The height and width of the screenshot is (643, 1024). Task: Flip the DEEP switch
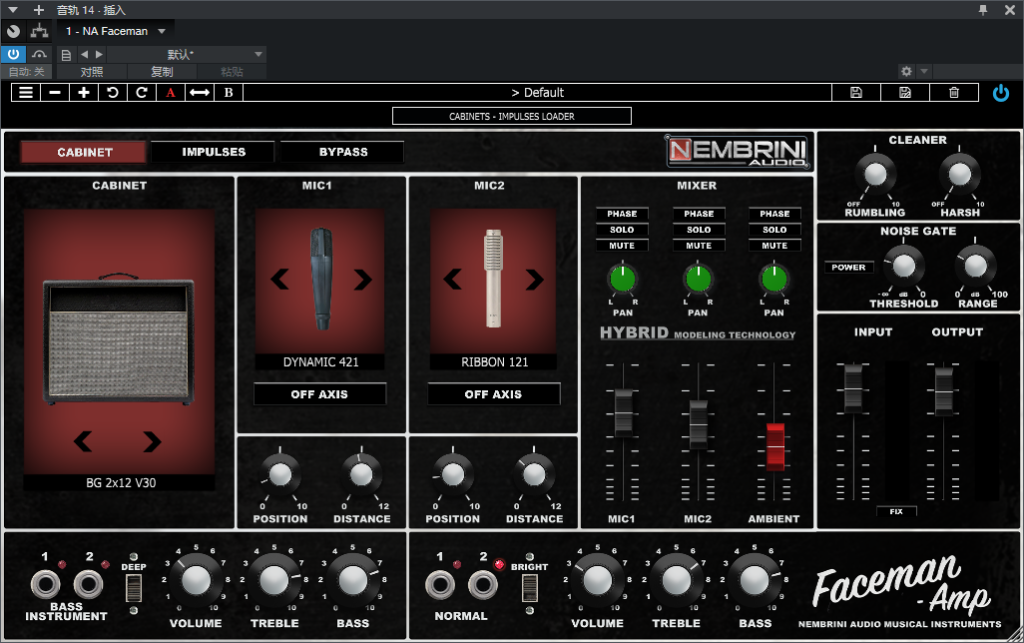[133, 589]
